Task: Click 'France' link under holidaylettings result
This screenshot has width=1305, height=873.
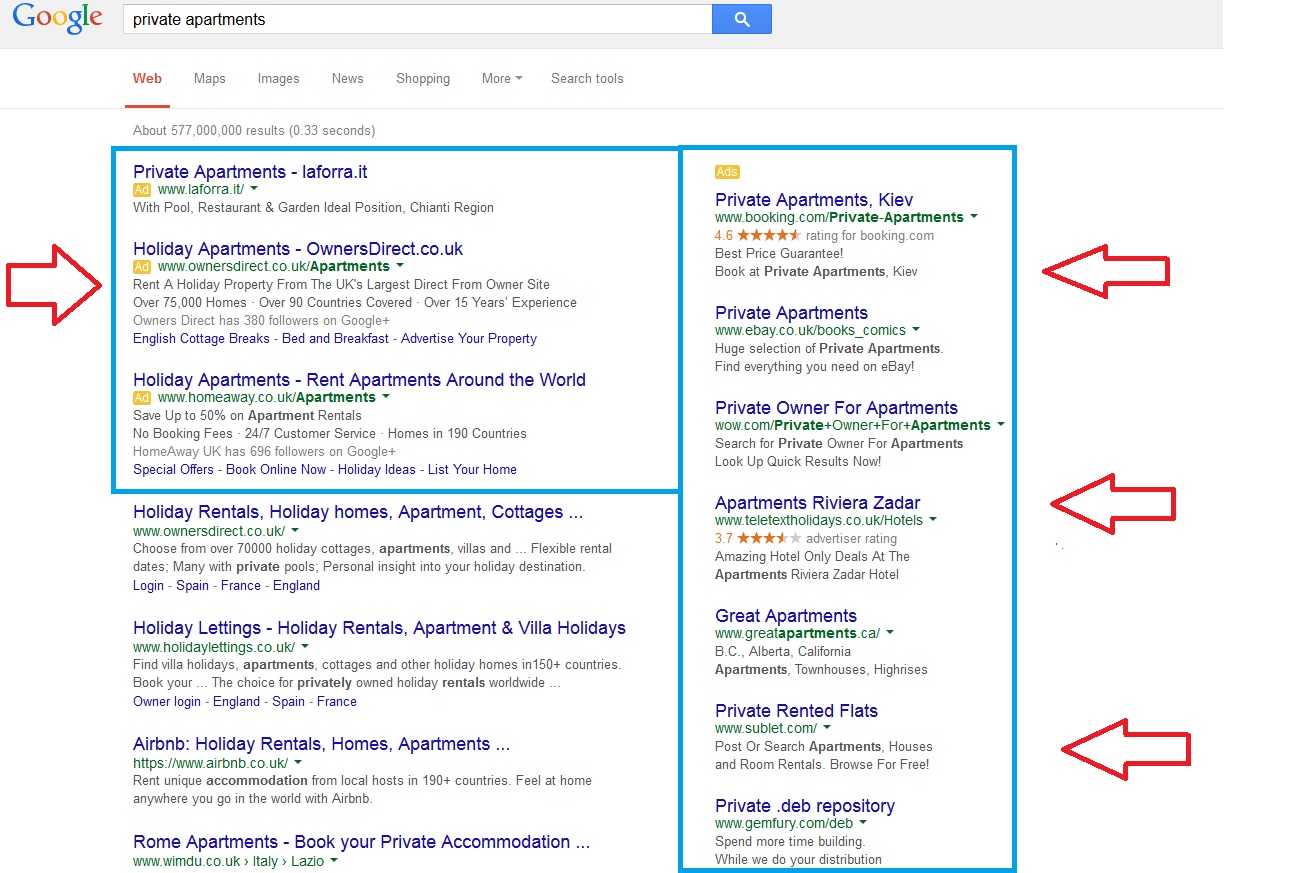Action: point(337,701)
